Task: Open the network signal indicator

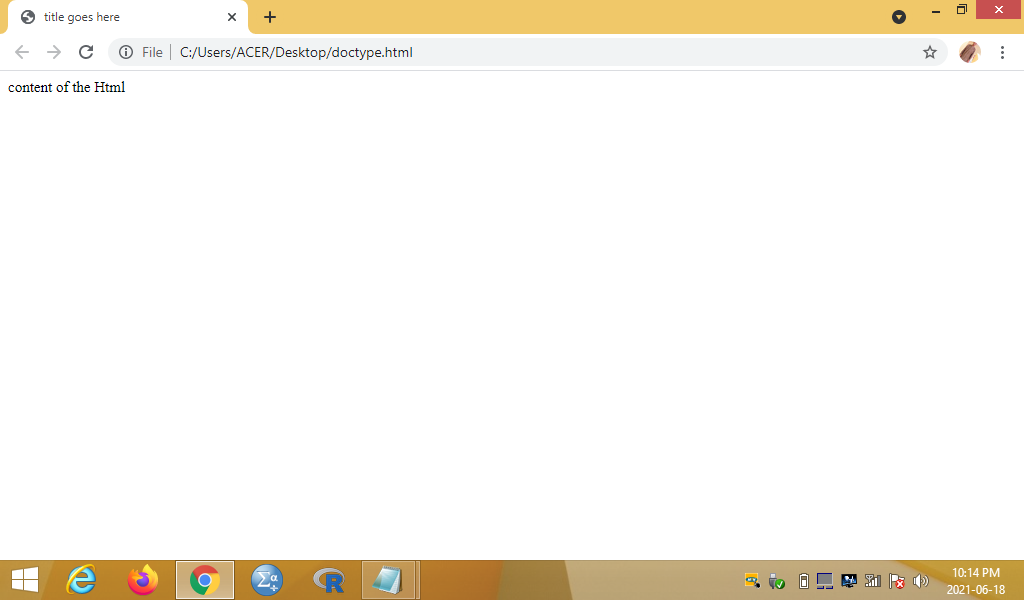Action: click(872, 580)
